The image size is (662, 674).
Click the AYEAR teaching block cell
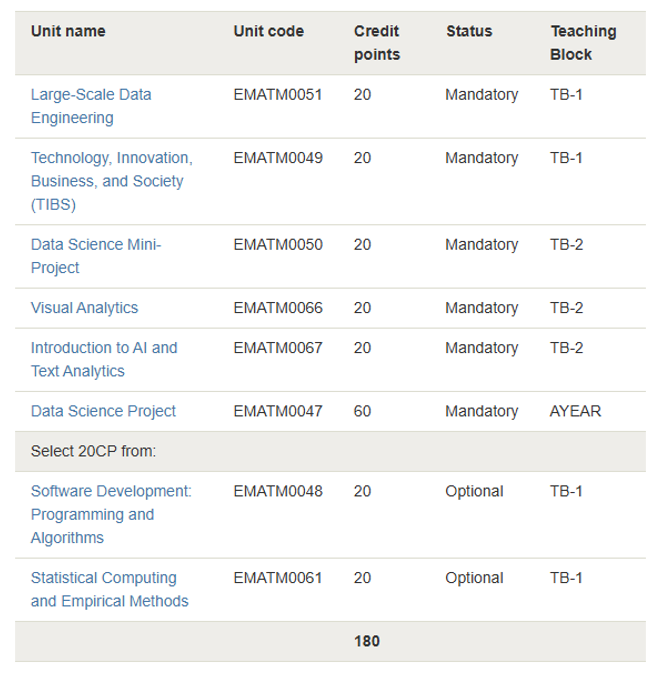pos(575,411)
